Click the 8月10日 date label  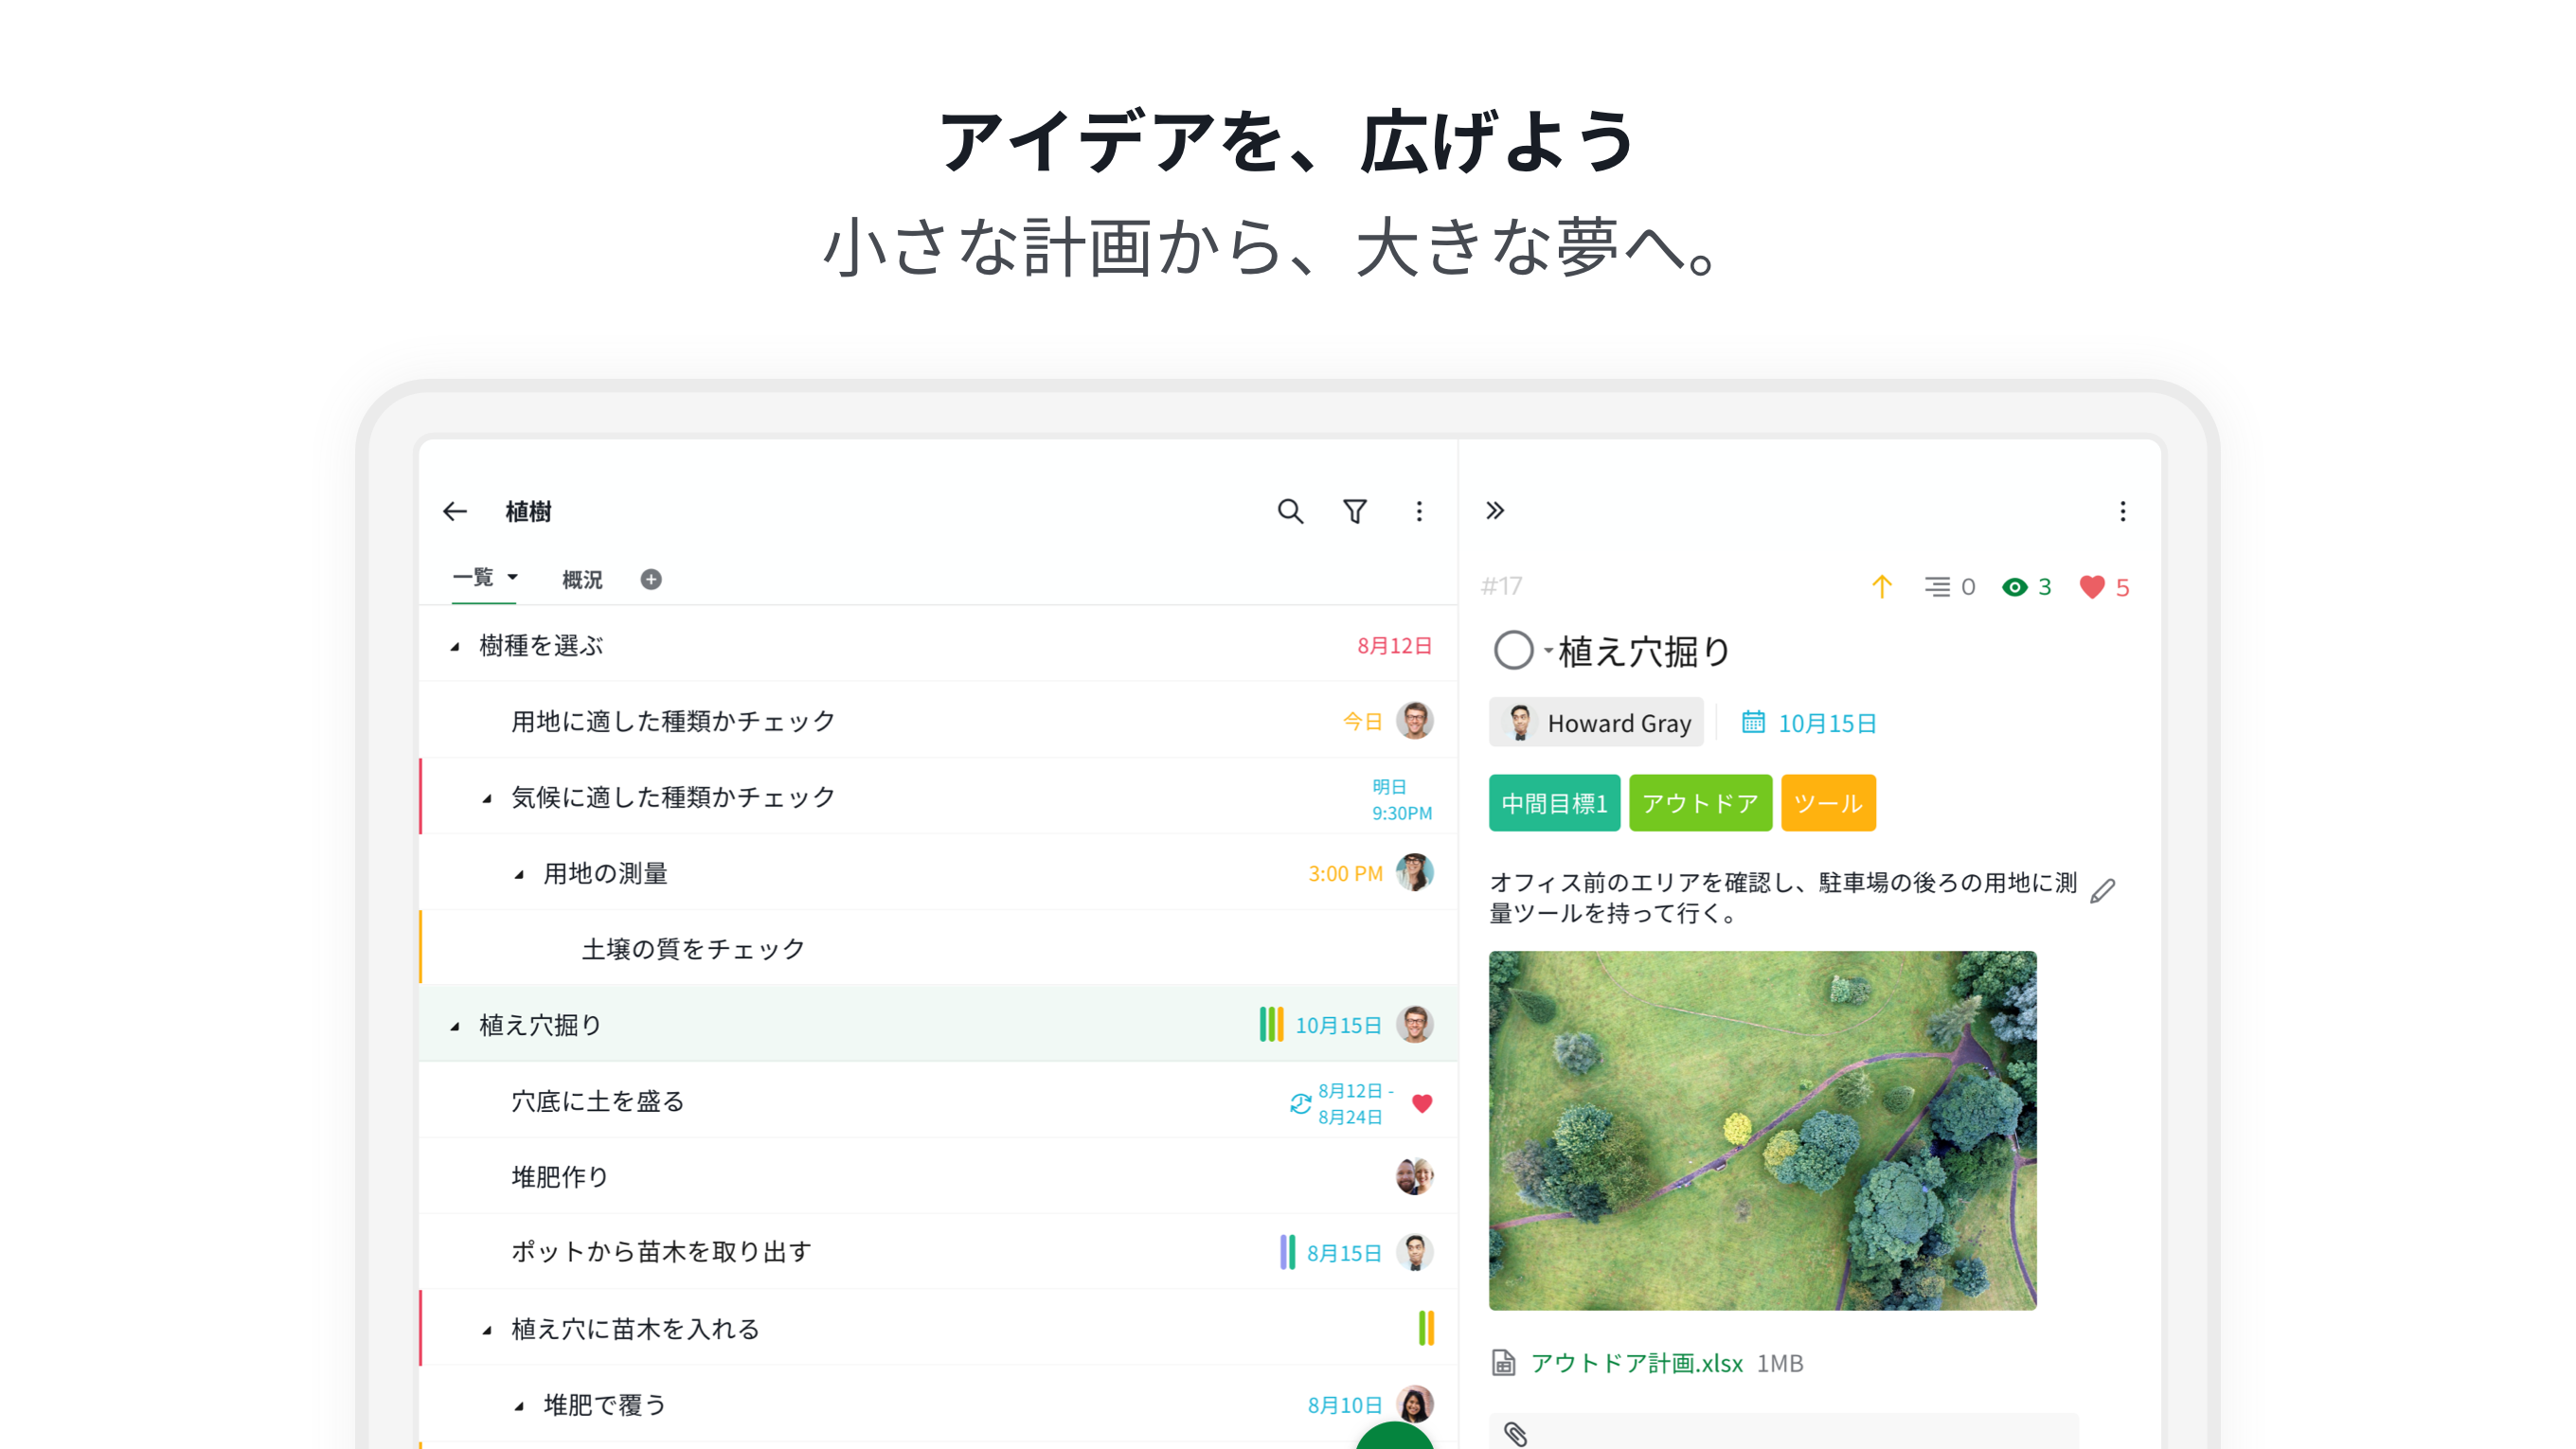(x=1344, y=1405)
